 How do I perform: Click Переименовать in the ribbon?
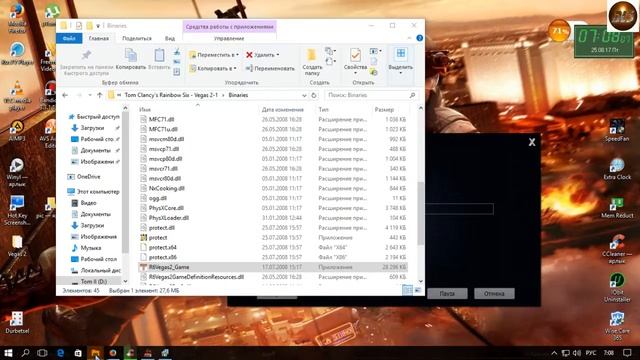point(270,68)
